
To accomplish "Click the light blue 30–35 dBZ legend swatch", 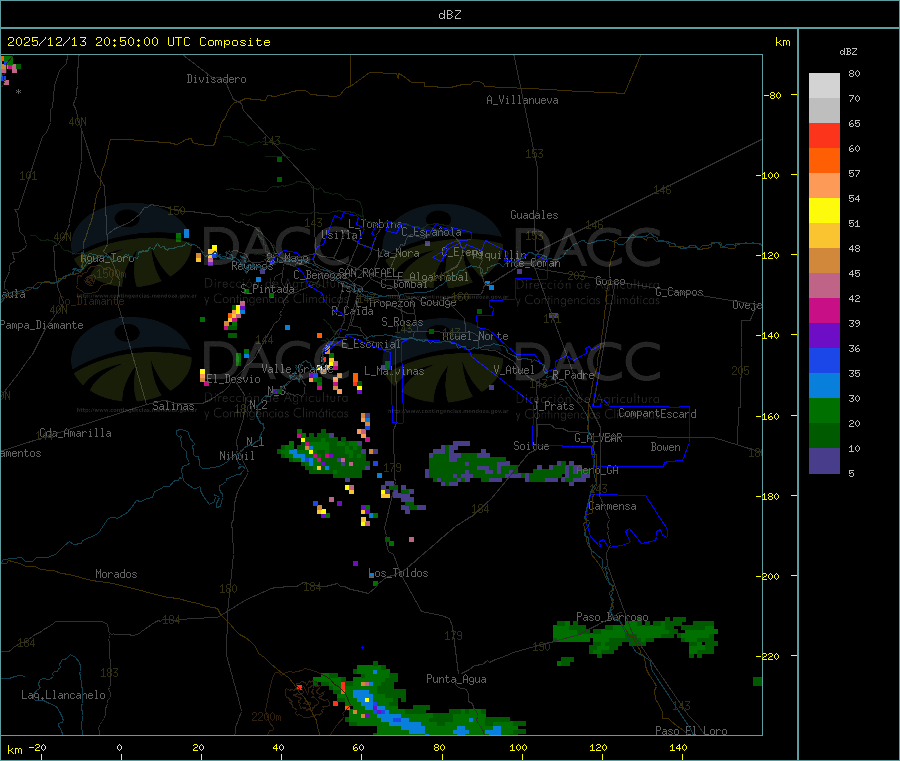I will pos(824,386).
